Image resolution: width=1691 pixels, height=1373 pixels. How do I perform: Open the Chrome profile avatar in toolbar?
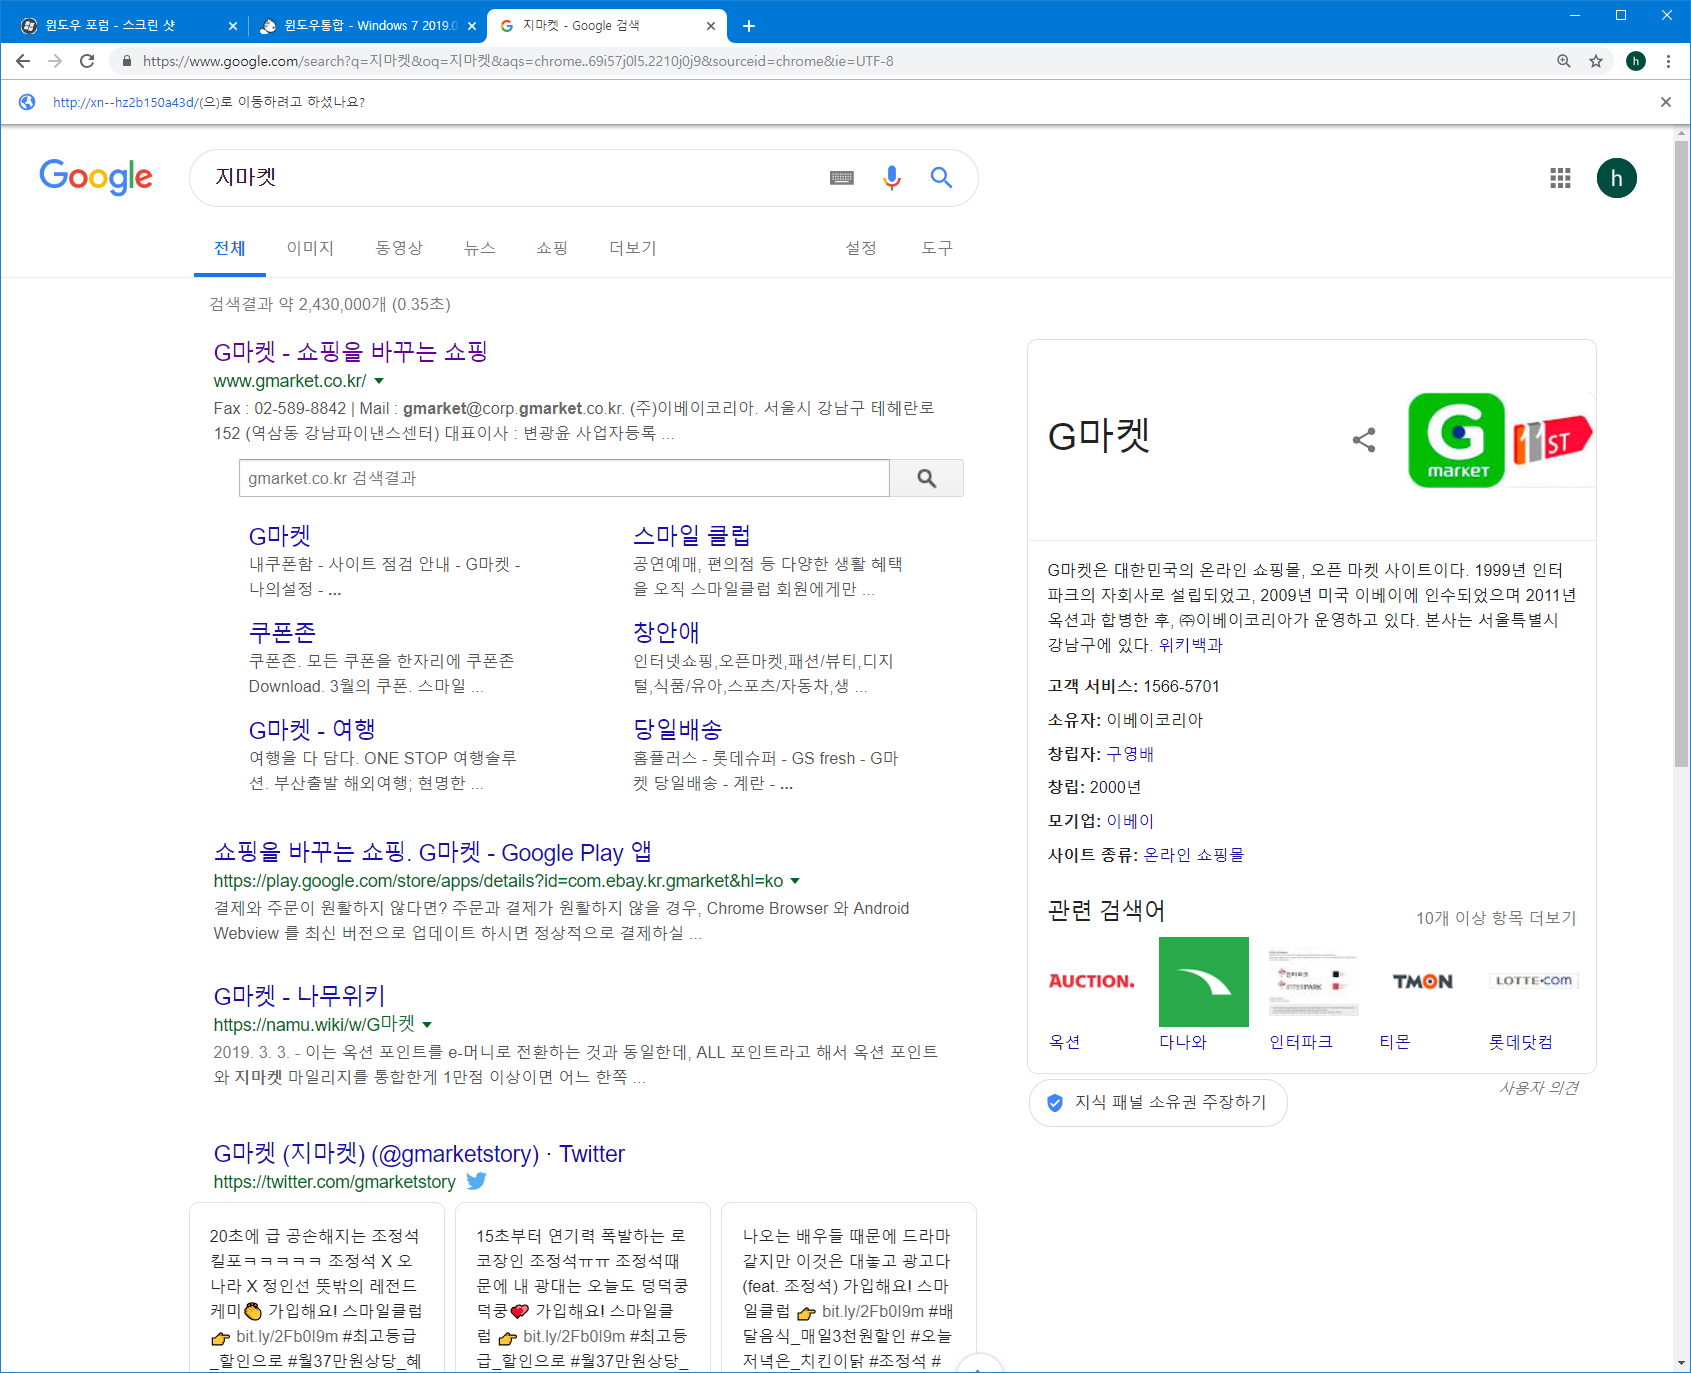click(x=1636, y=61)
